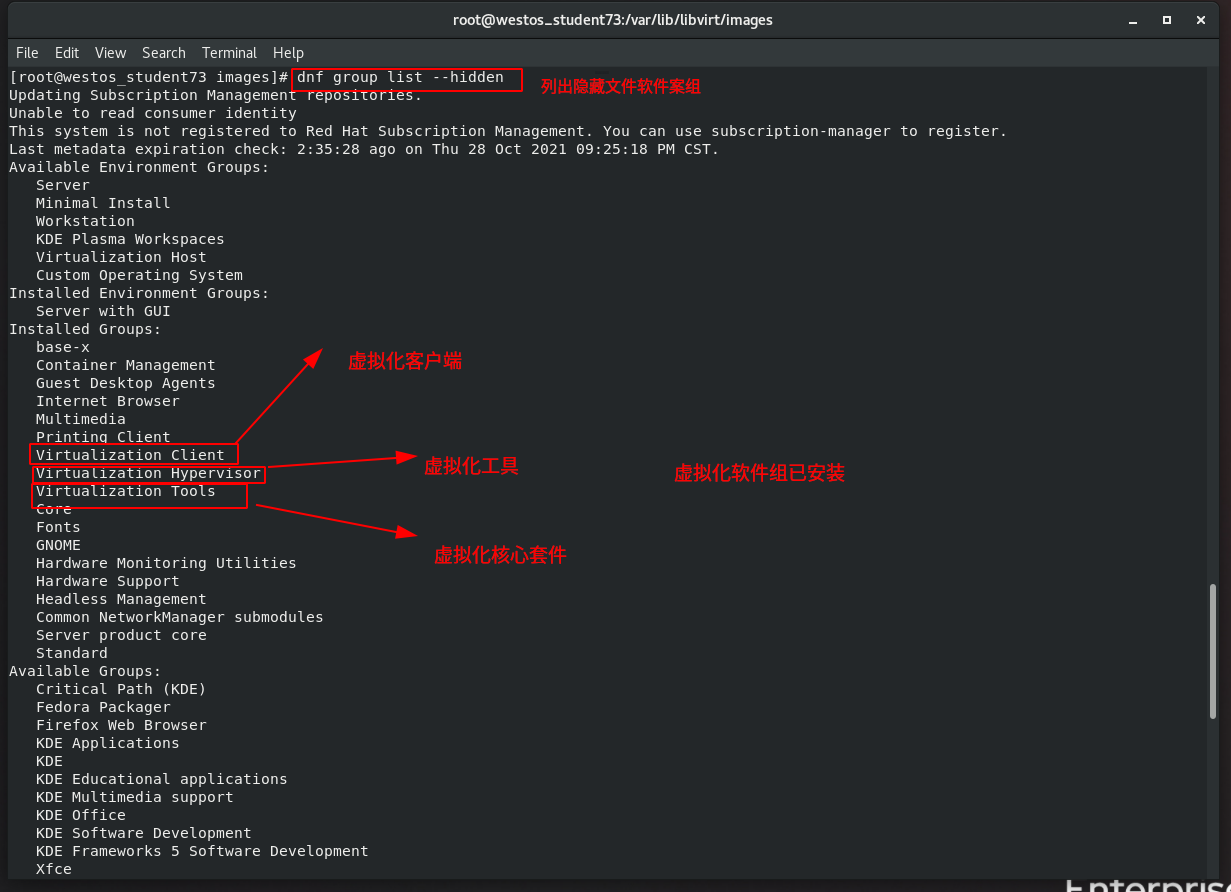Click the window title 'root@westos_student73'
1231x892 pixels.
[613, 20]
